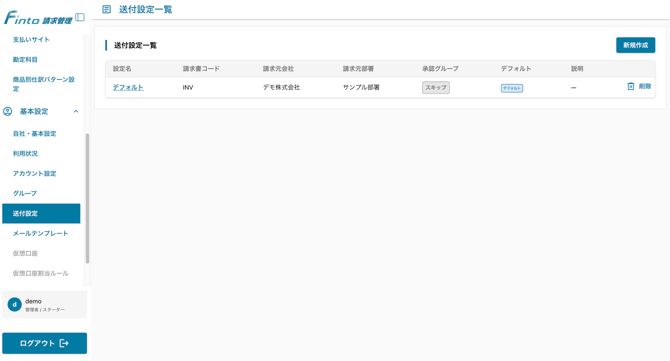Screen dimensions: 670x361
Task: Click the スキップ approval group badge
Action: tap(436, 88)
